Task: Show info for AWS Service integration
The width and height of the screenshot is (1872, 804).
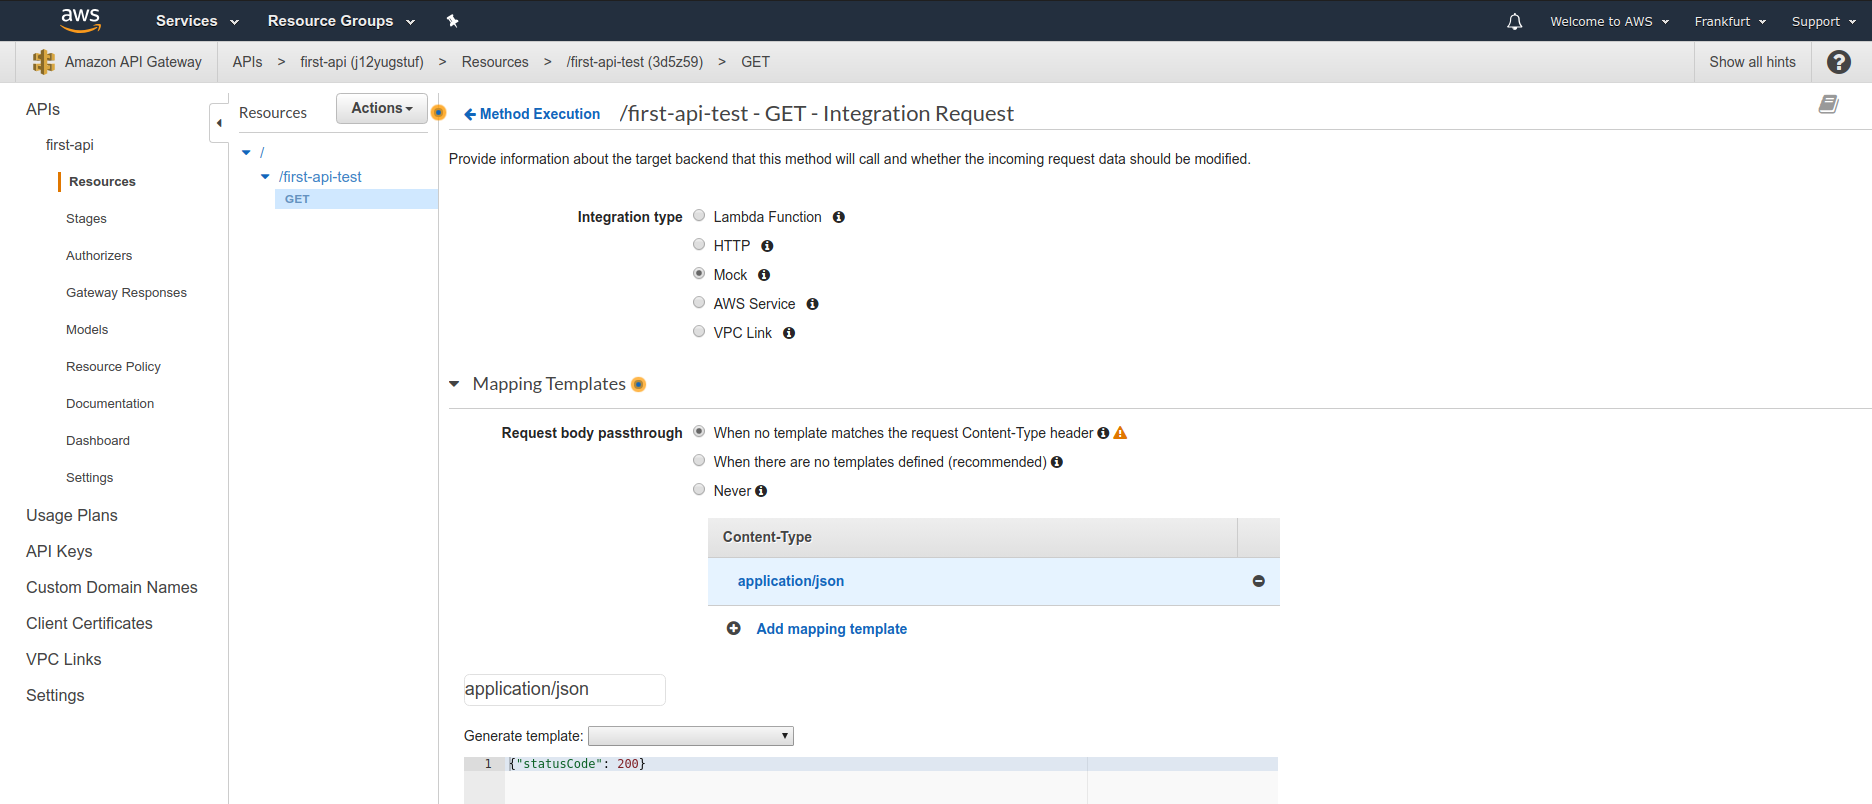Action: coord(812,304)
